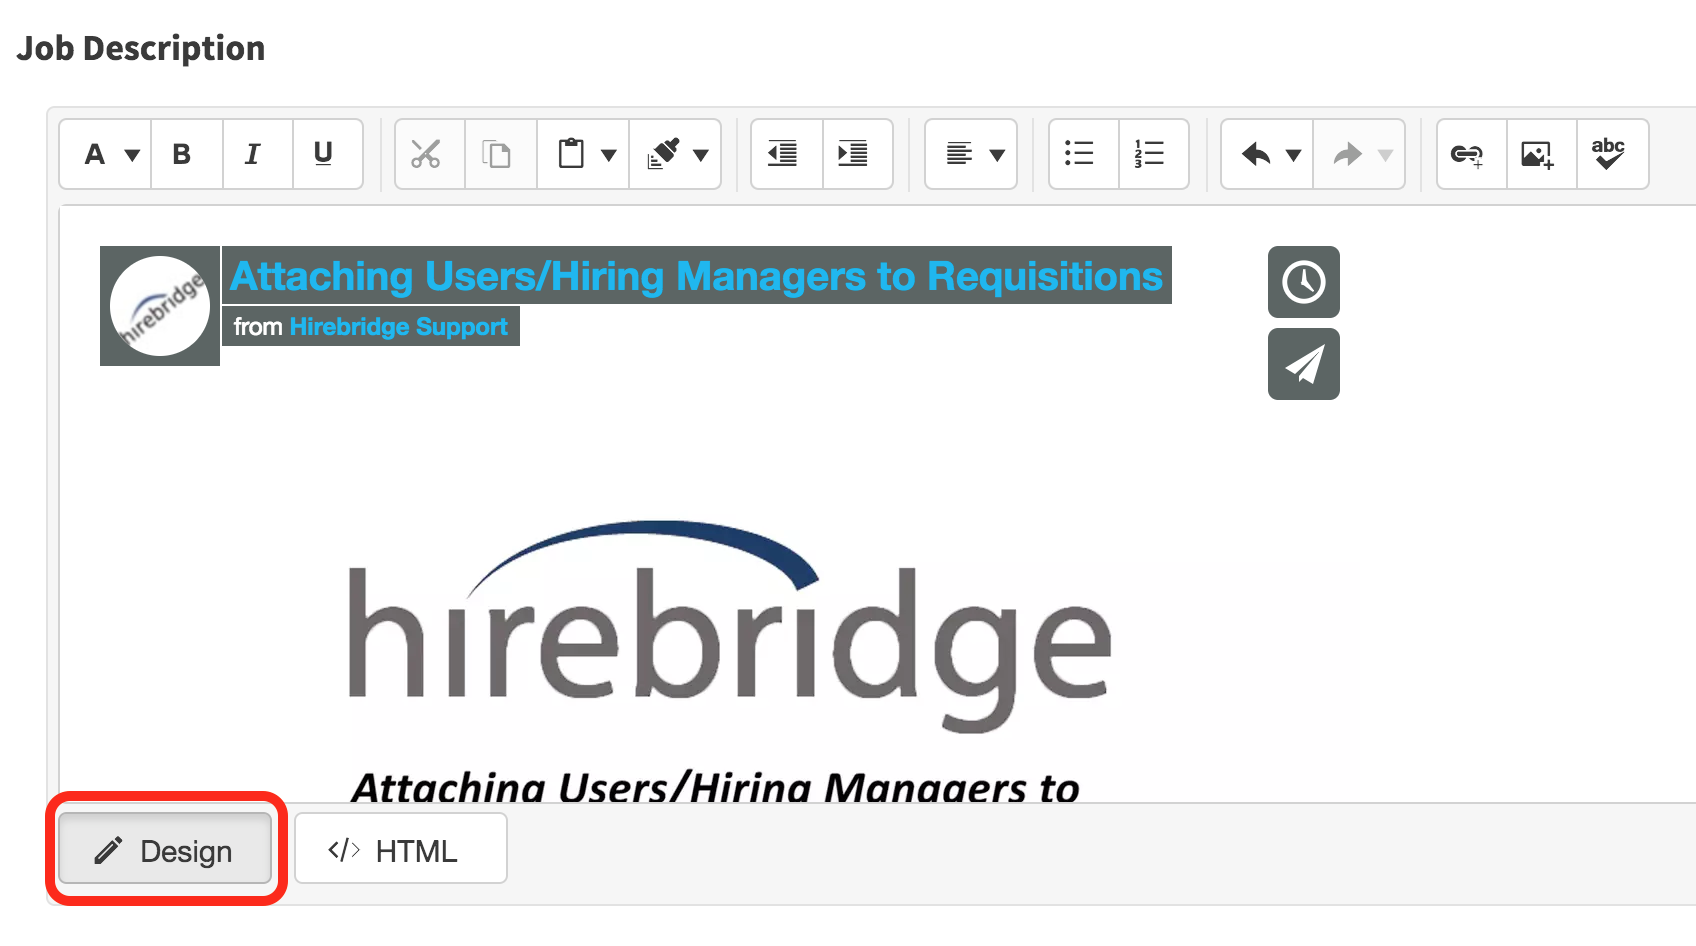Insert a bulleted list
Viewport: 1696px width, 946px height.
1079,154
